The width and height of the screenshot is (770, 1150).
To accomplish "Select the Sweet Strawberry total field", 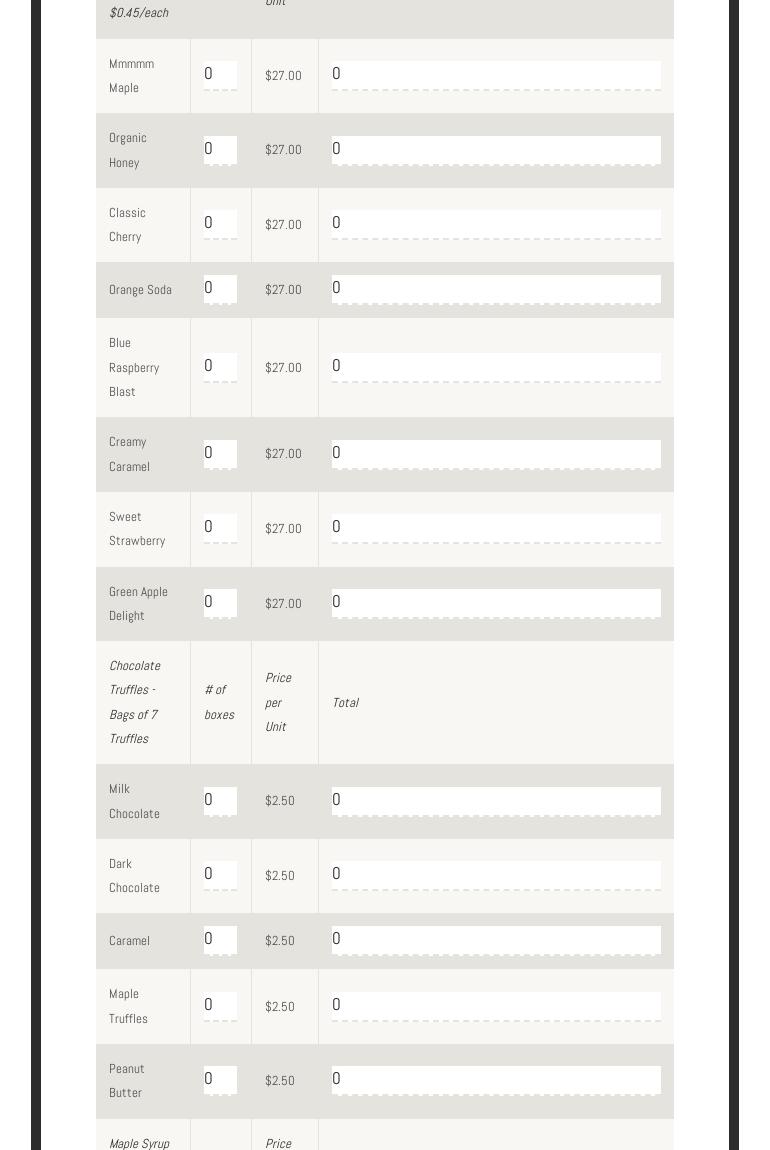I will 496,528.
